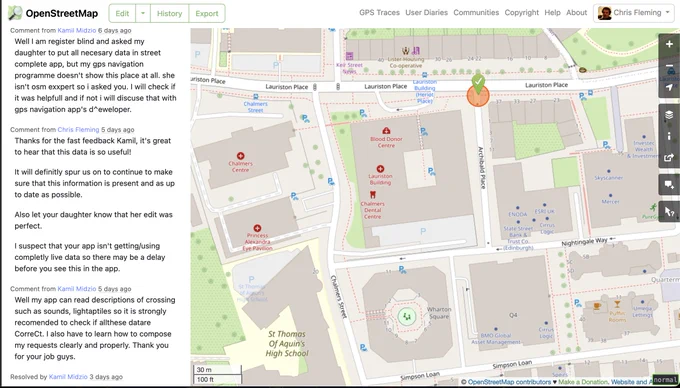Add a note to the map
The width and height of the screenshot is (680, 388).
(x=669, y=185)
